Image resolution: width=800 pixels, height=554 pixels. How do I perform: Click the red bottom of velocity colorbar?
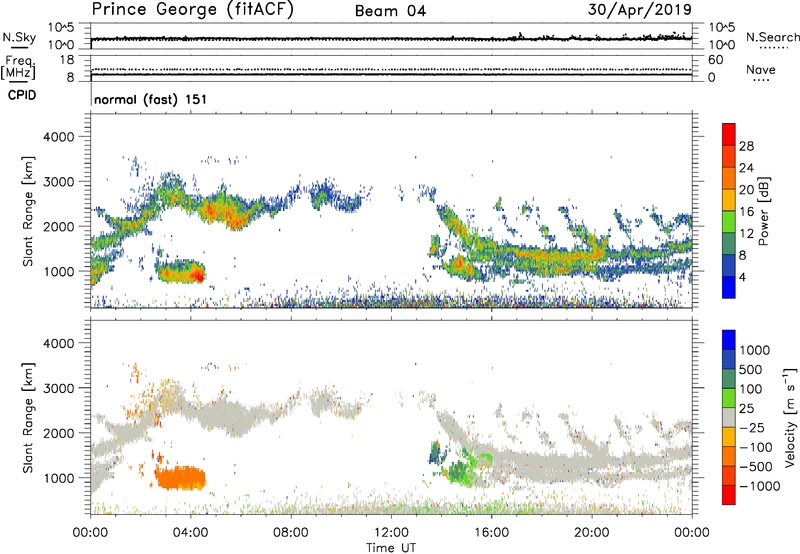[729, 495]
